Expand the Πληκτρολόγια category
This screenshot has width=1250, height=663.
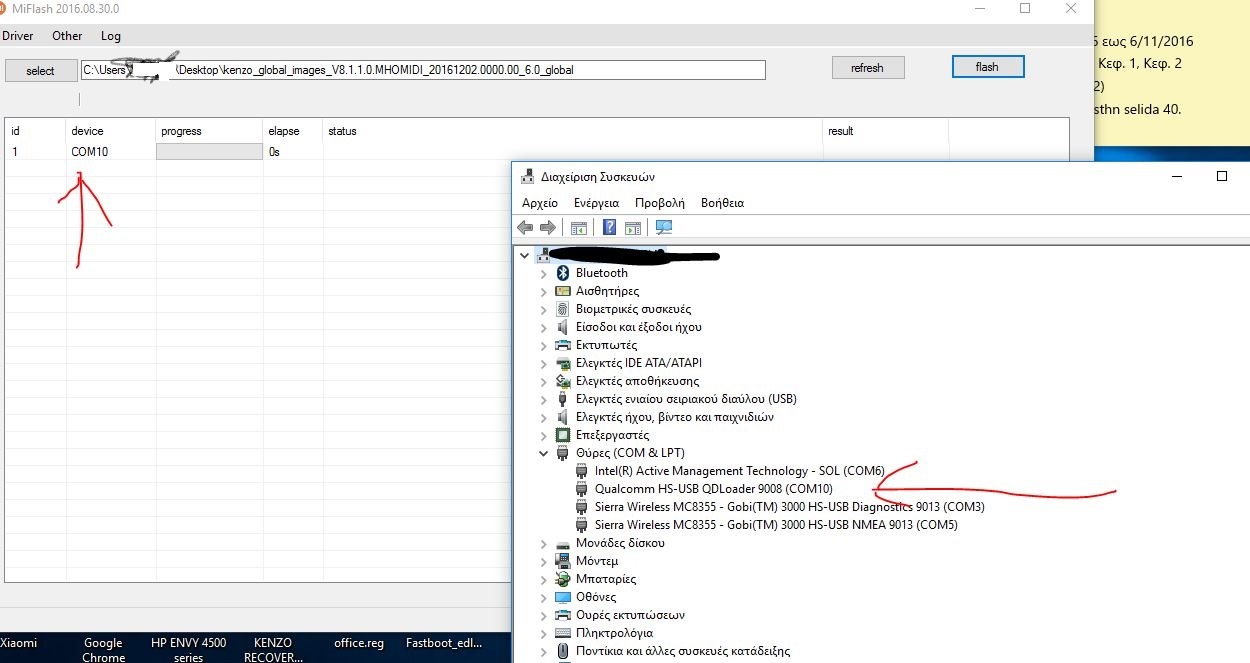click(x=544, y=633)
